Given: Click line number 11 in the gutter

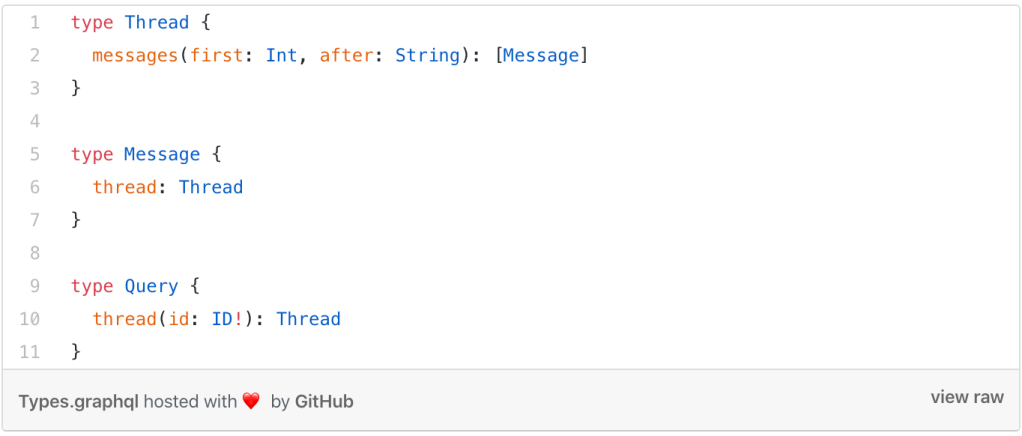Looking at the screenshot, I should (x=30, y=351).
